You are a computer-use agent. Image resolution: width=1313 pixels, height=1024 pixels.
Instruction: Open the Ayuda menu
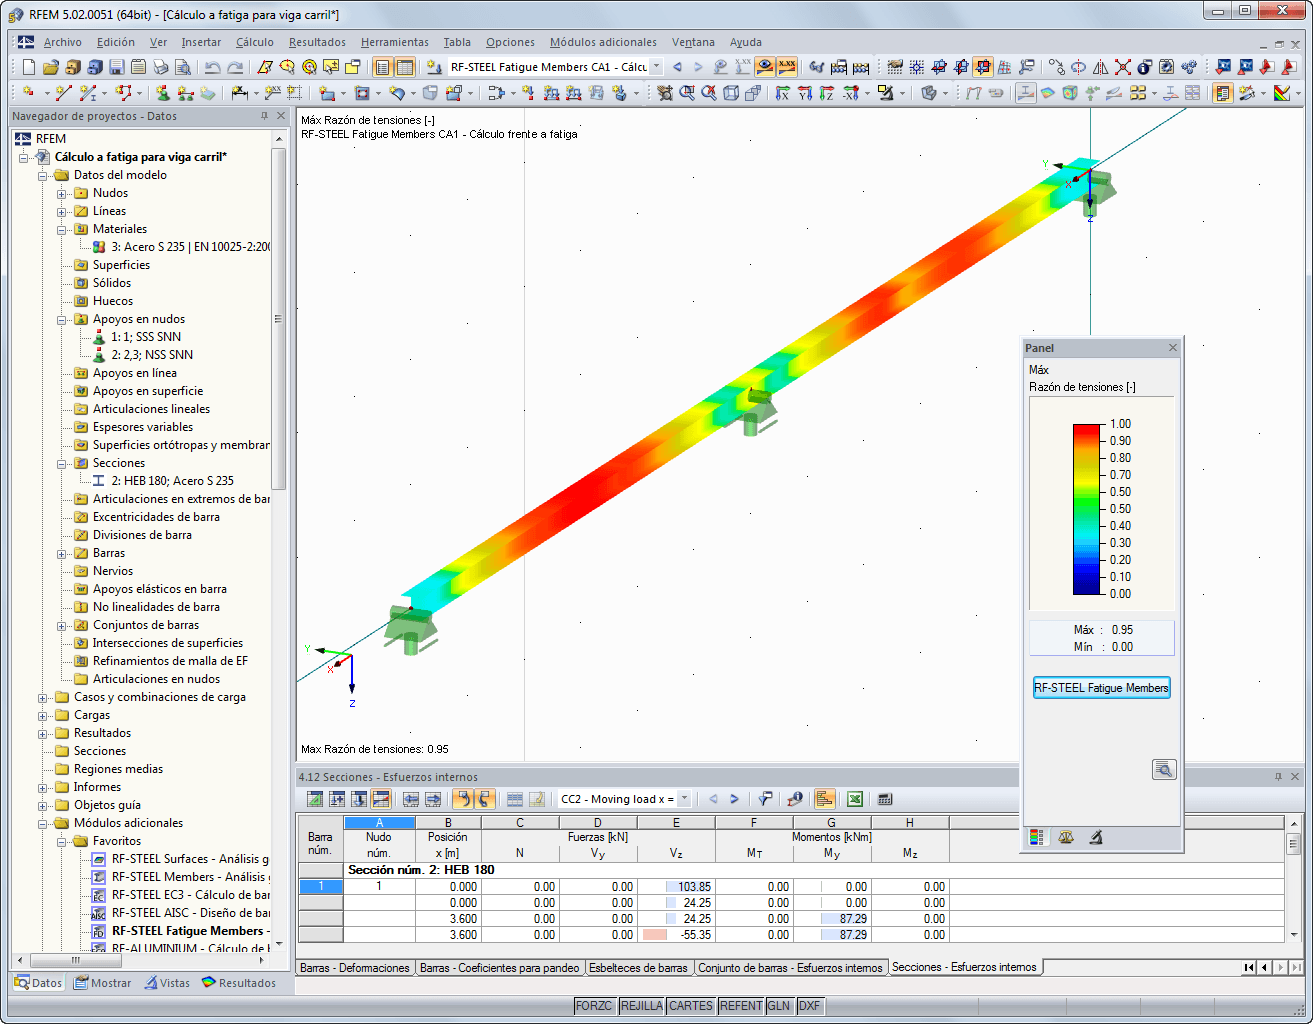(746, 42)
